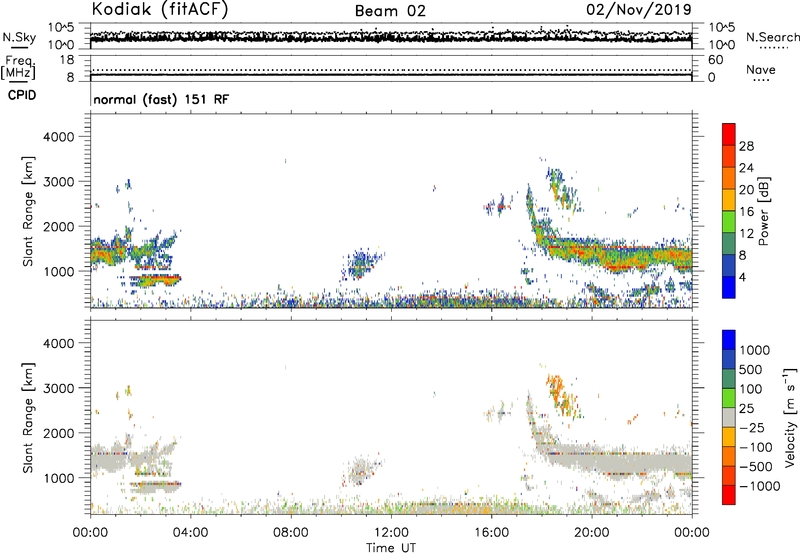Click the "Freq. [MHz]" axis label
This screenshot has width=800, height=554.
click(x=18, y=67)
